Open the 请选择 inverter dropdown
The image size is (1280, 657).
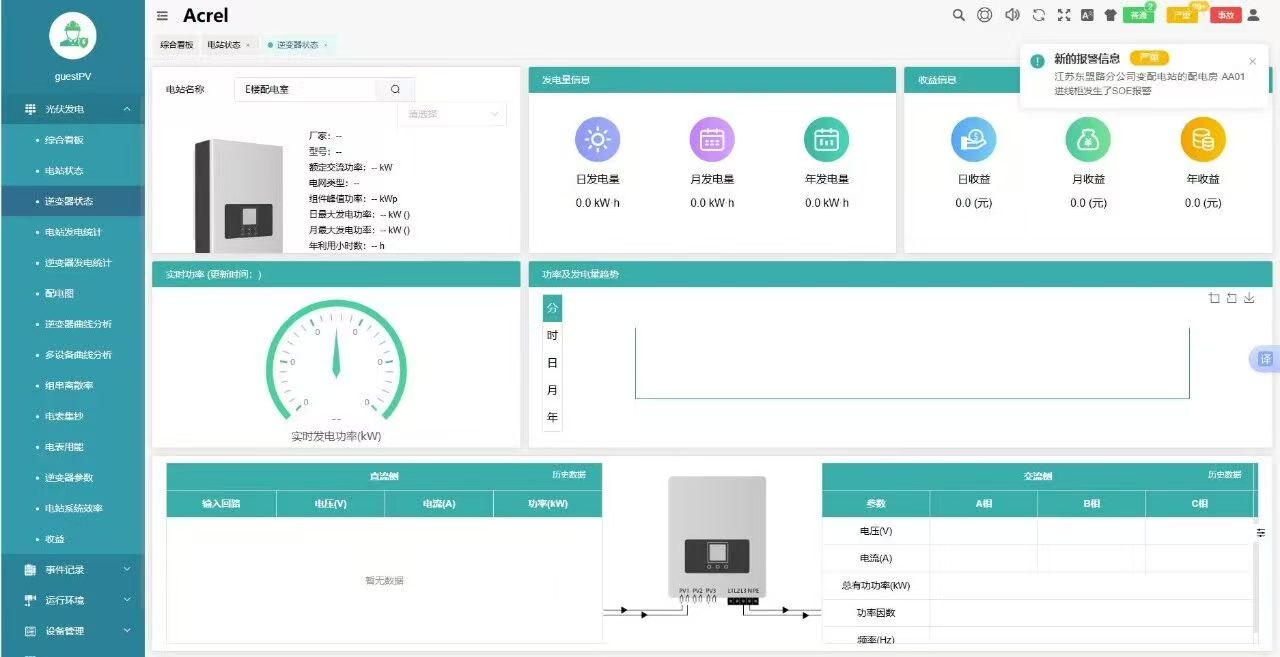(x=452, y=114)
